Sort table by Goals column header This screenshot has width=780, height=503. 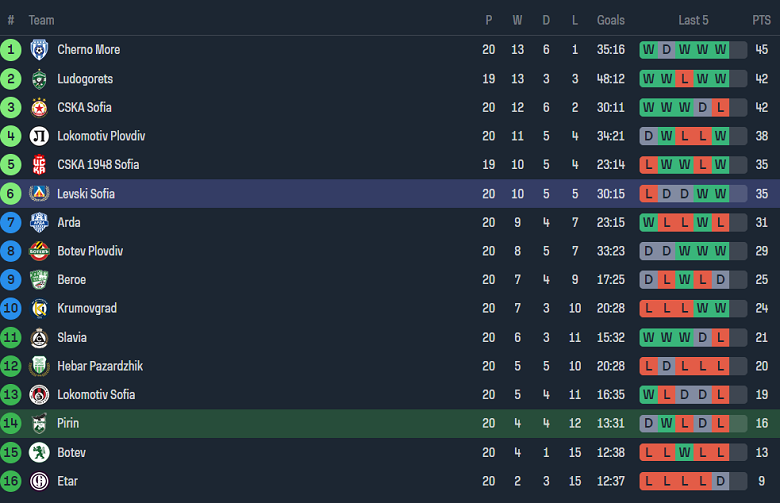coord(610,20)
